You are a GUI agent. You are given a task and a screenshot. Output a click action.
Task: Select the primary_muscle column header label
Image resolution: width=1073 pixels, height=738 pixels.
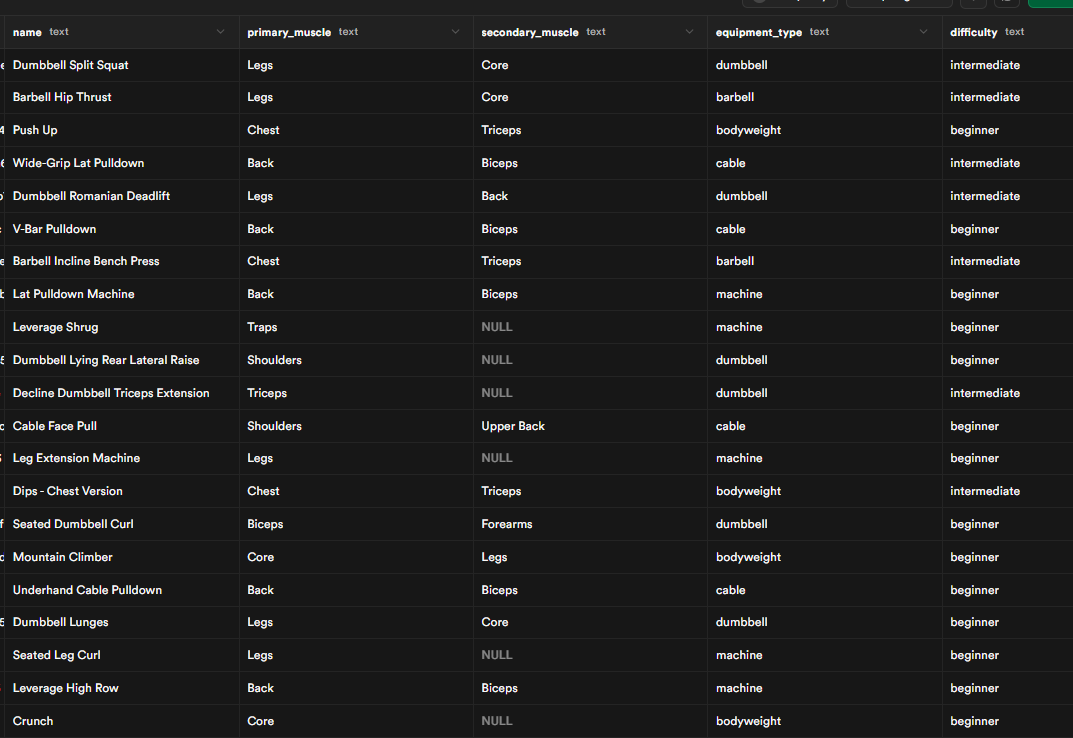tap(289, 32)
